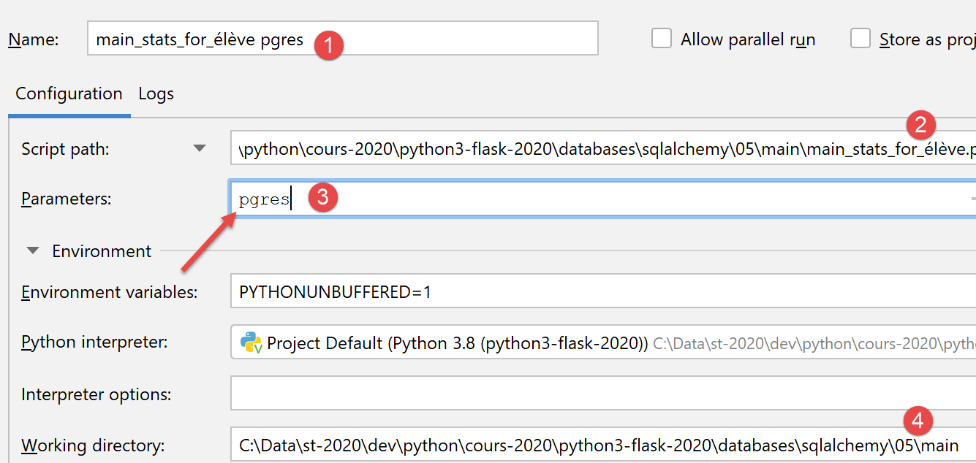Open the Script path type dropdown arrow
Image resolution: width=976 pixels, height=463 pixels.
pos(200,148)
